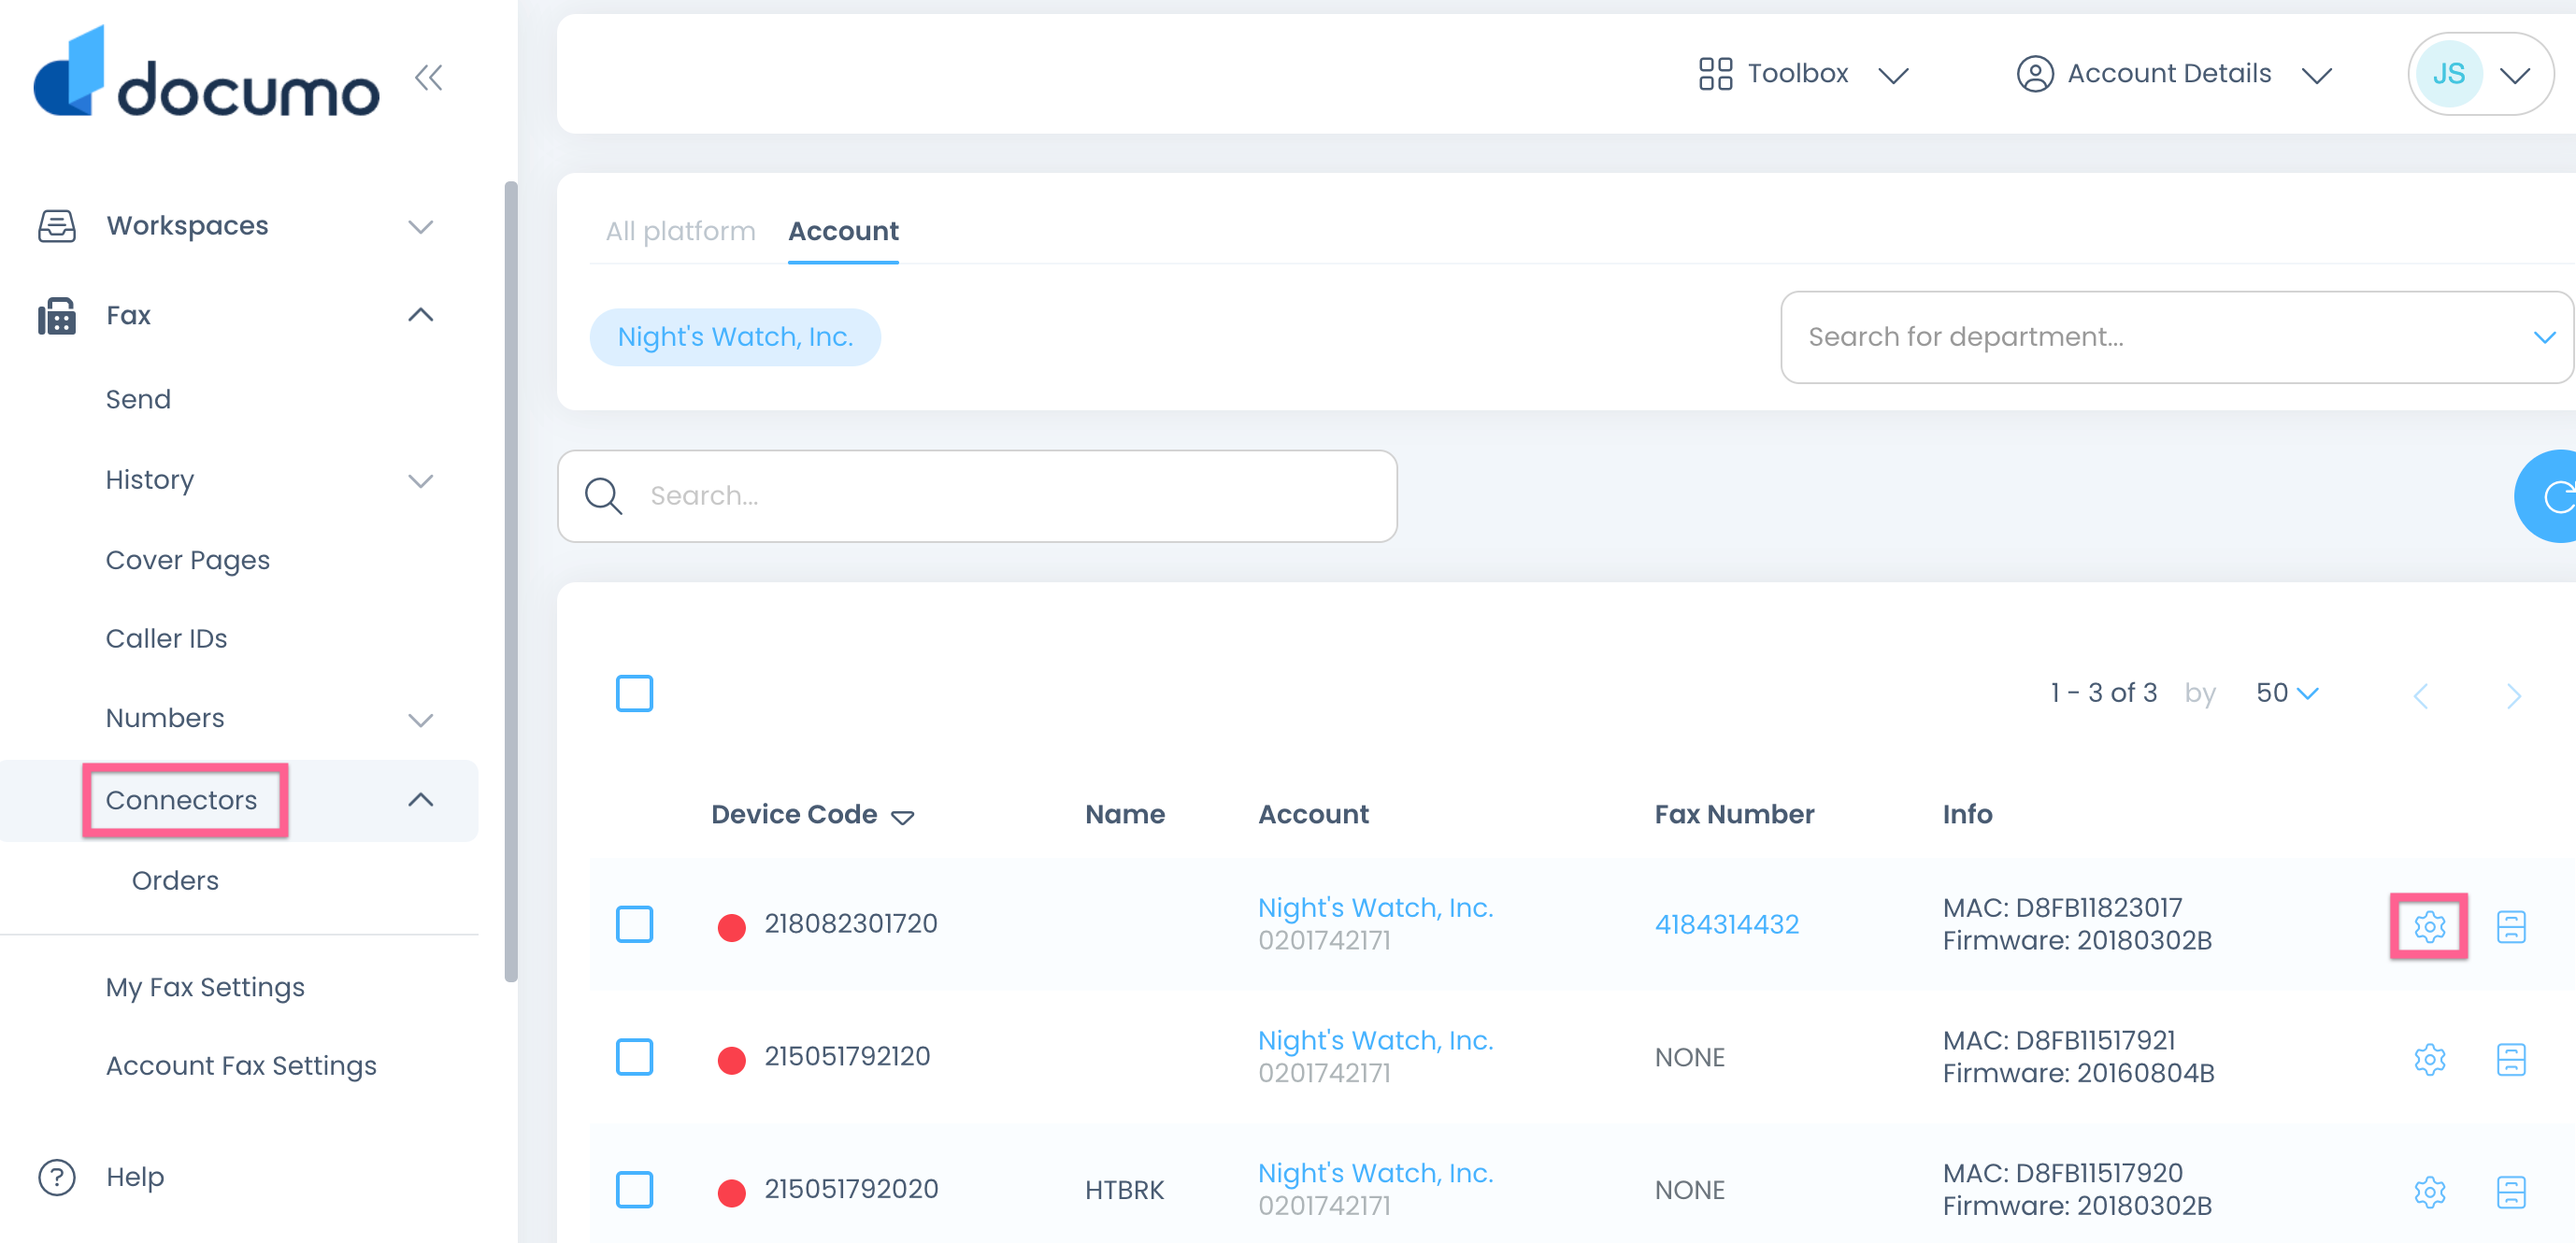
Task: Click the MAC: D8FB11823017 info text
Action: 2062,908
